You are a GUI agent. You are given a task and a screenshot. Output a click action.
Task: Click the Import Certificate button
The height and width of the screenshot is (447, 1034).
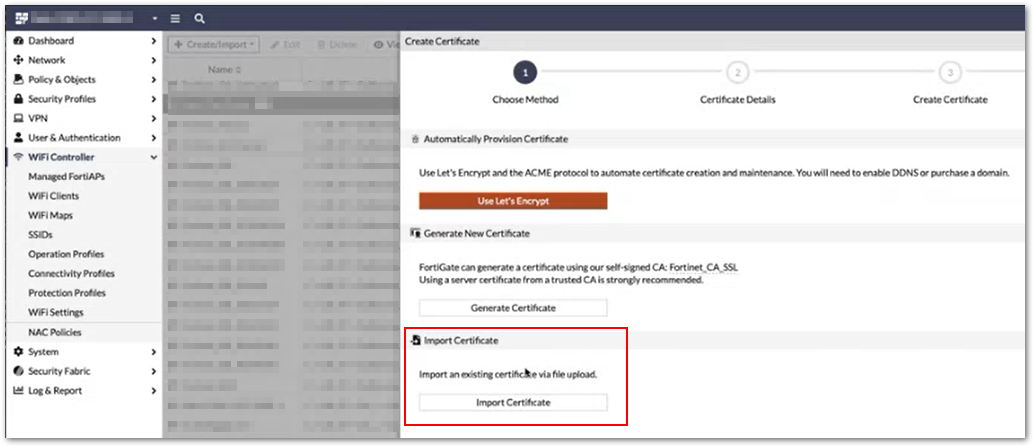point(512,403)
